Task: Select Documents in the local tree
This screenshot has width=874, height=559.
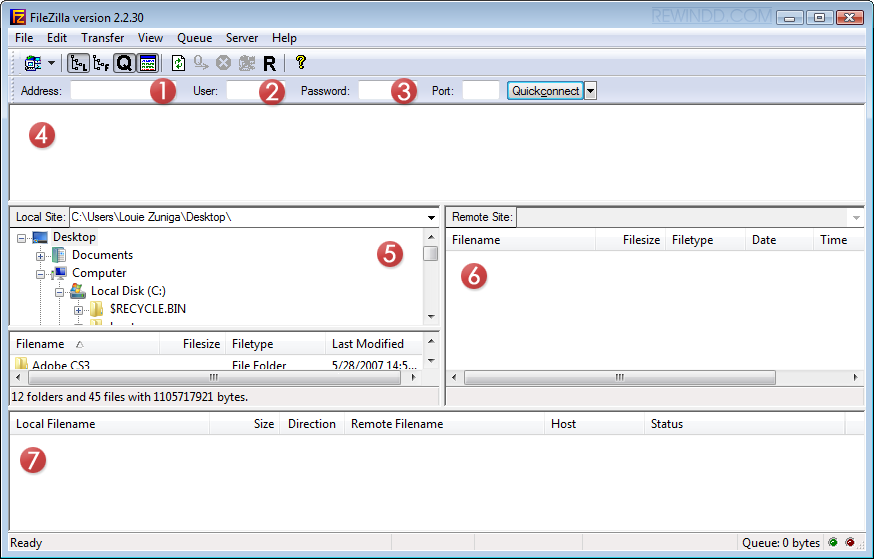Action: [103, 255]
